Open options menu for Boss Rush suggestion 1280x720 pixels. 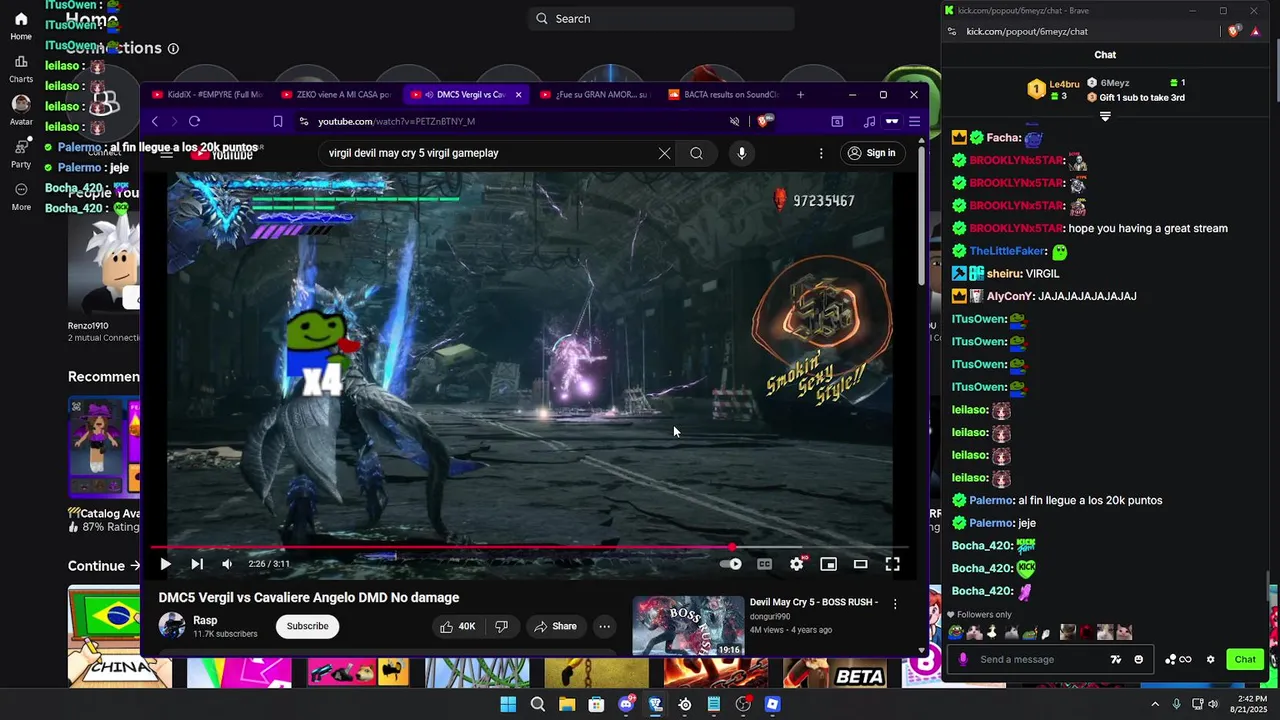click(895, 604)
